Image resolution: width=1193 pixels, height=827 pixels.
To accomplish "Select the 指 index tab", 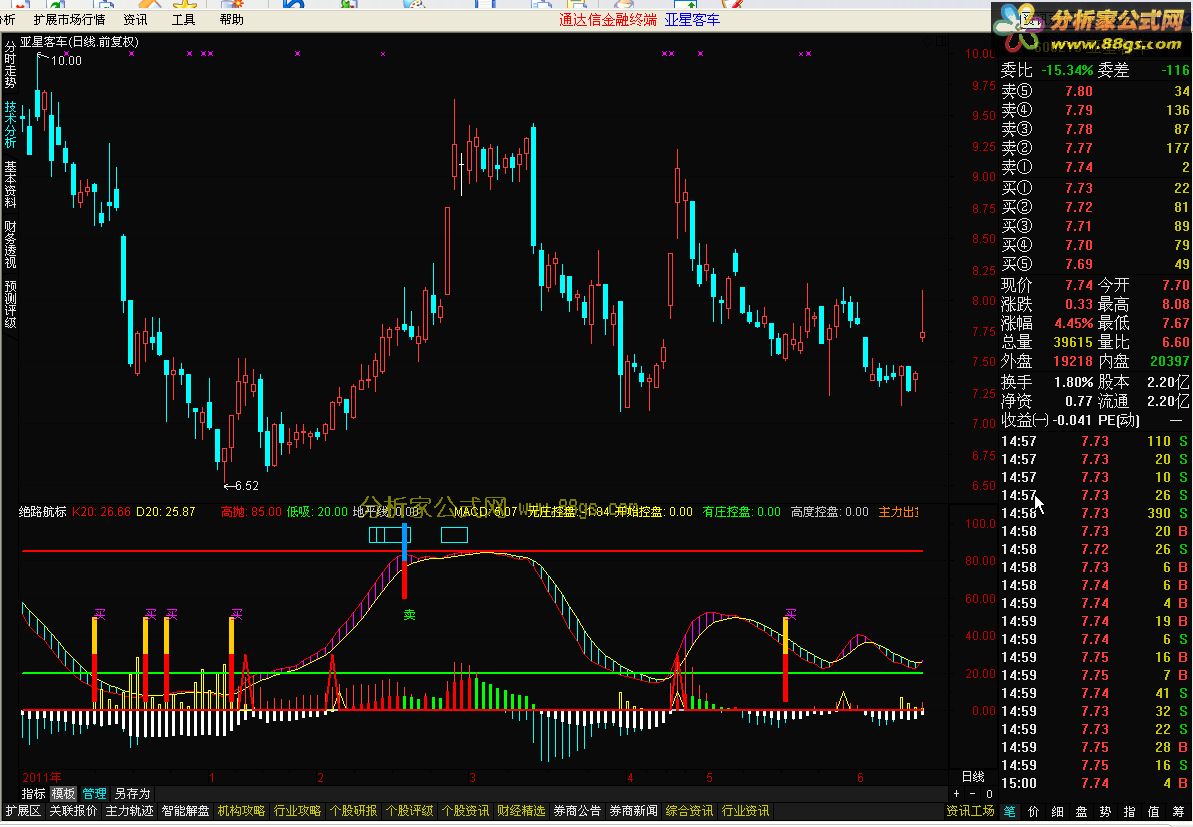I will pos(1129,811).
